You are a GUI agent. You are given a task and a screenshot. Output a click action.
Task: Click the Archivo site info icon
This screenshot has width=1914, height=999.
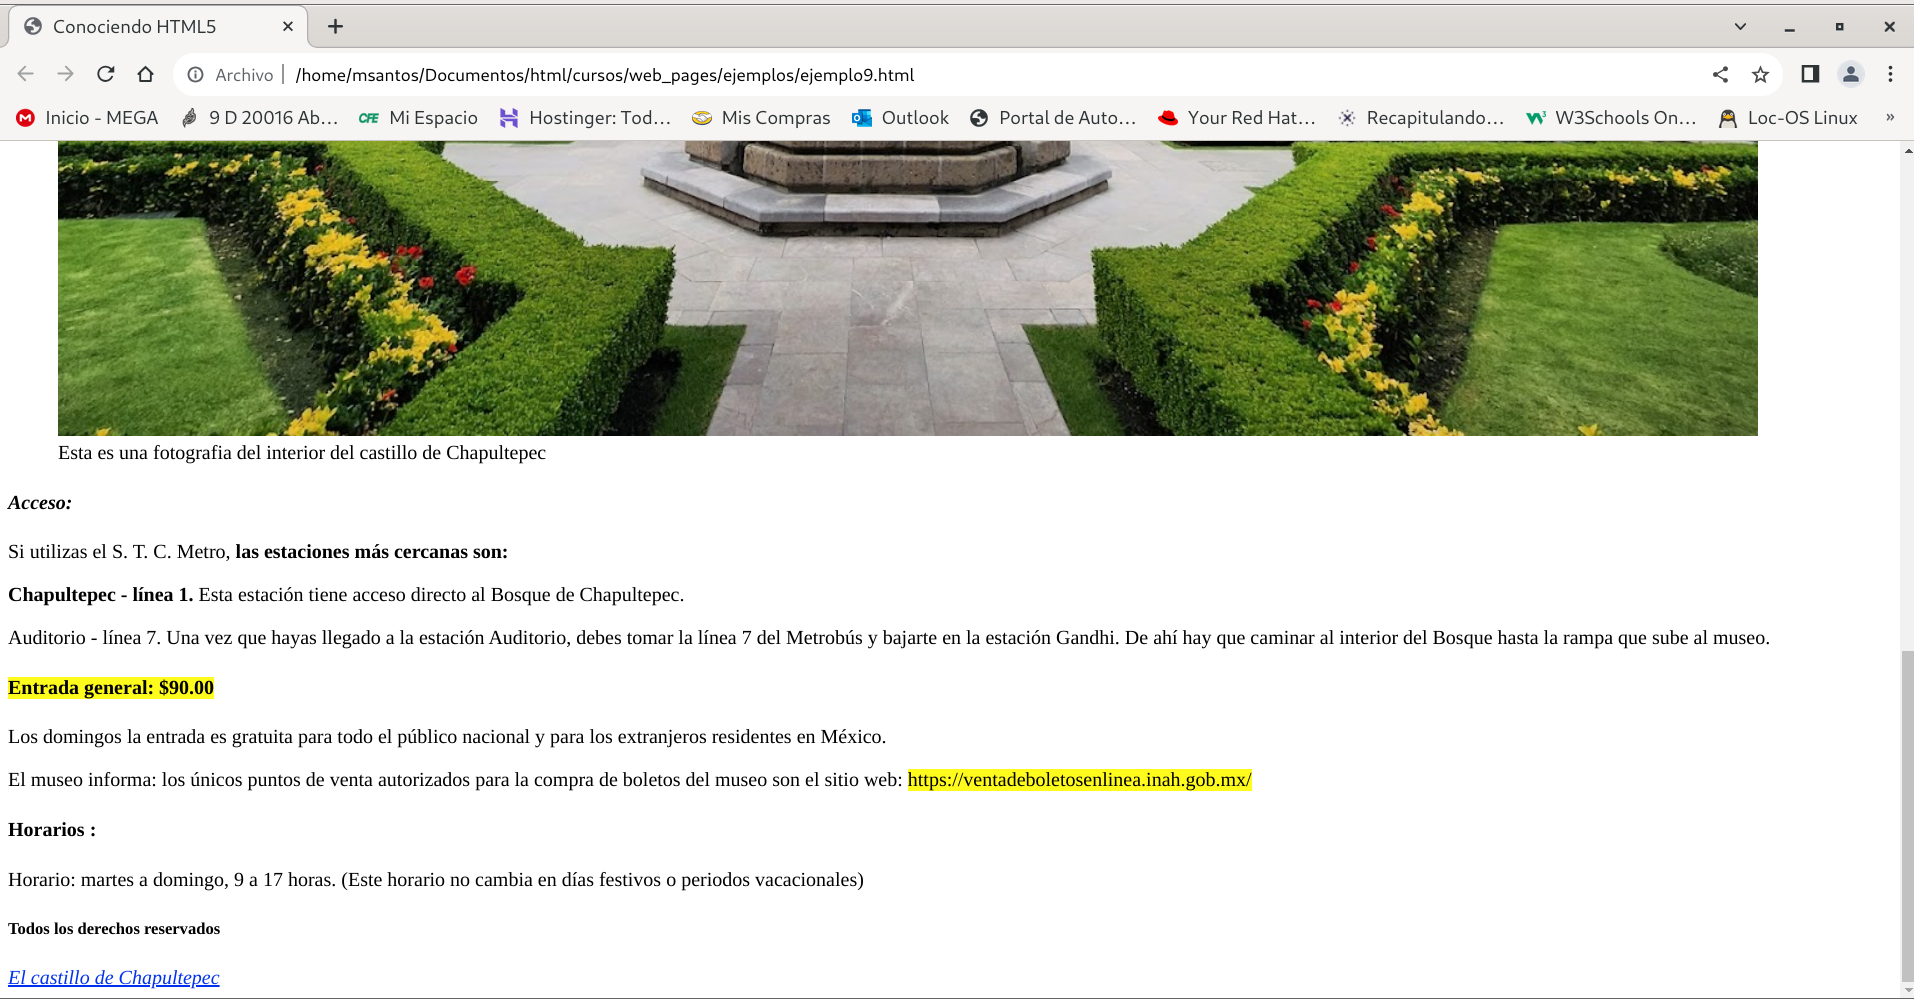click(x=196, y=75)
